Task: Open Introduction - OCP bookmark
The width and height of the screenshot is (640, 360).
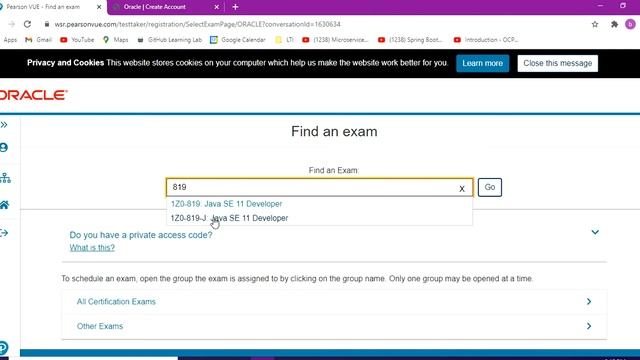Action: click(x=486, y=40)
